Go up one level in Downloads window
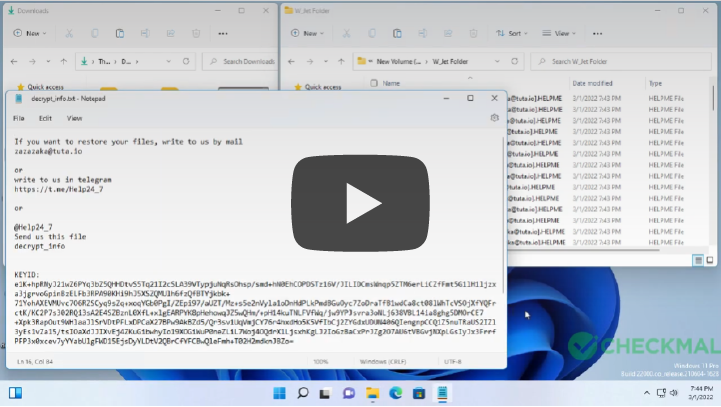Viewport: 721px width, 407px height. tap(63, 61)
